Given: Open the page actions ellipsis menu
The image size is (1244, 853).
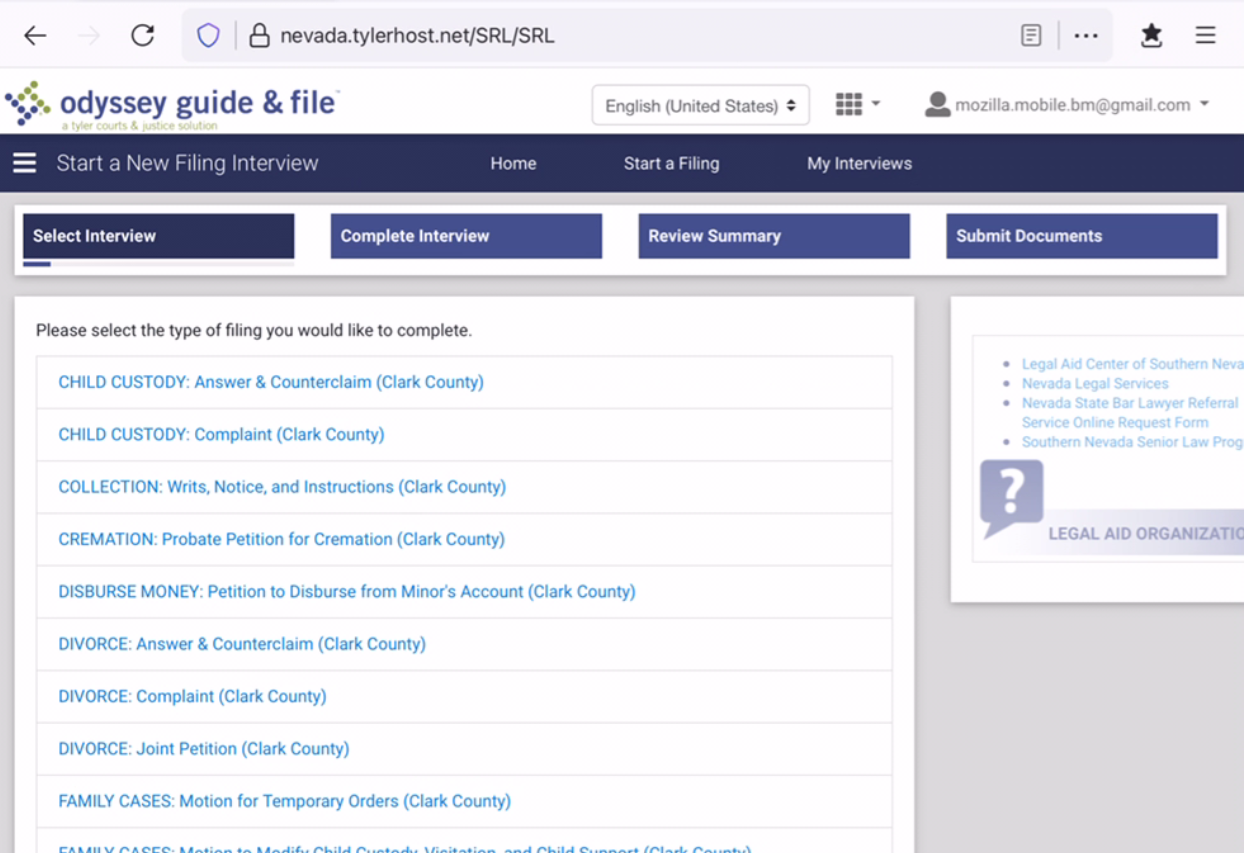Looking at the screenshot, I should tap(1086, 34).
